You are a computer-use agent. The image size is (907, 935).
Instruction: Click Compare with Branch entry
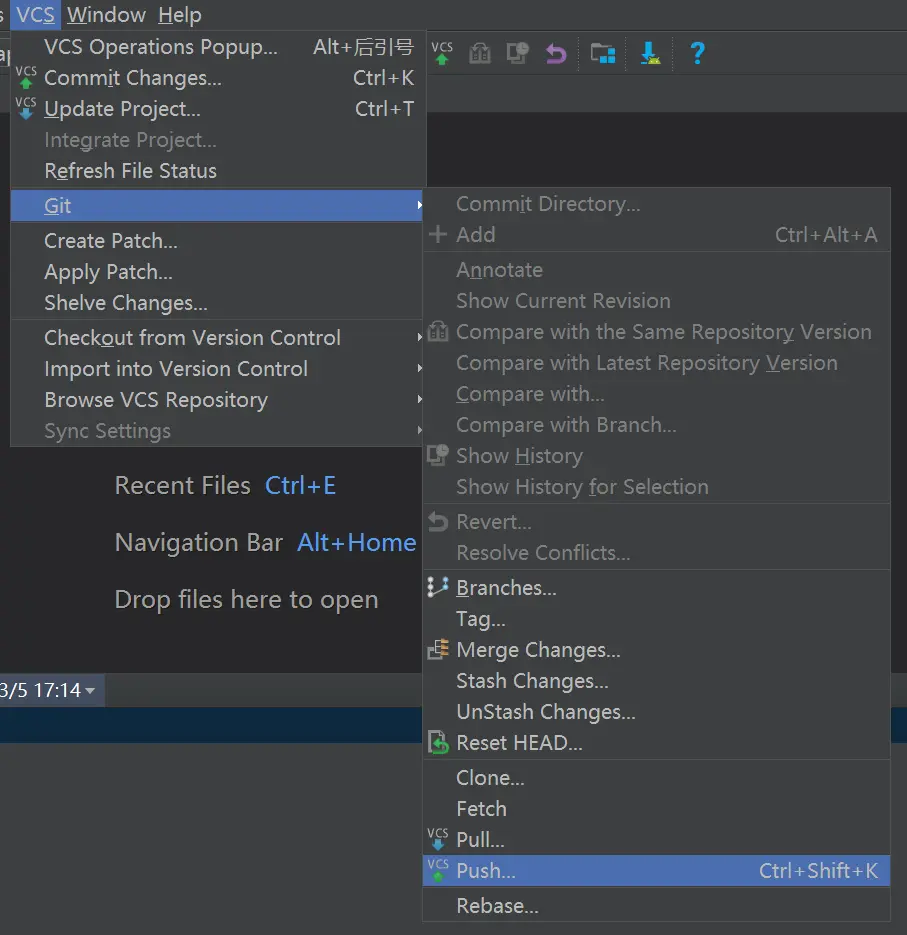click(x=656, y=425)
